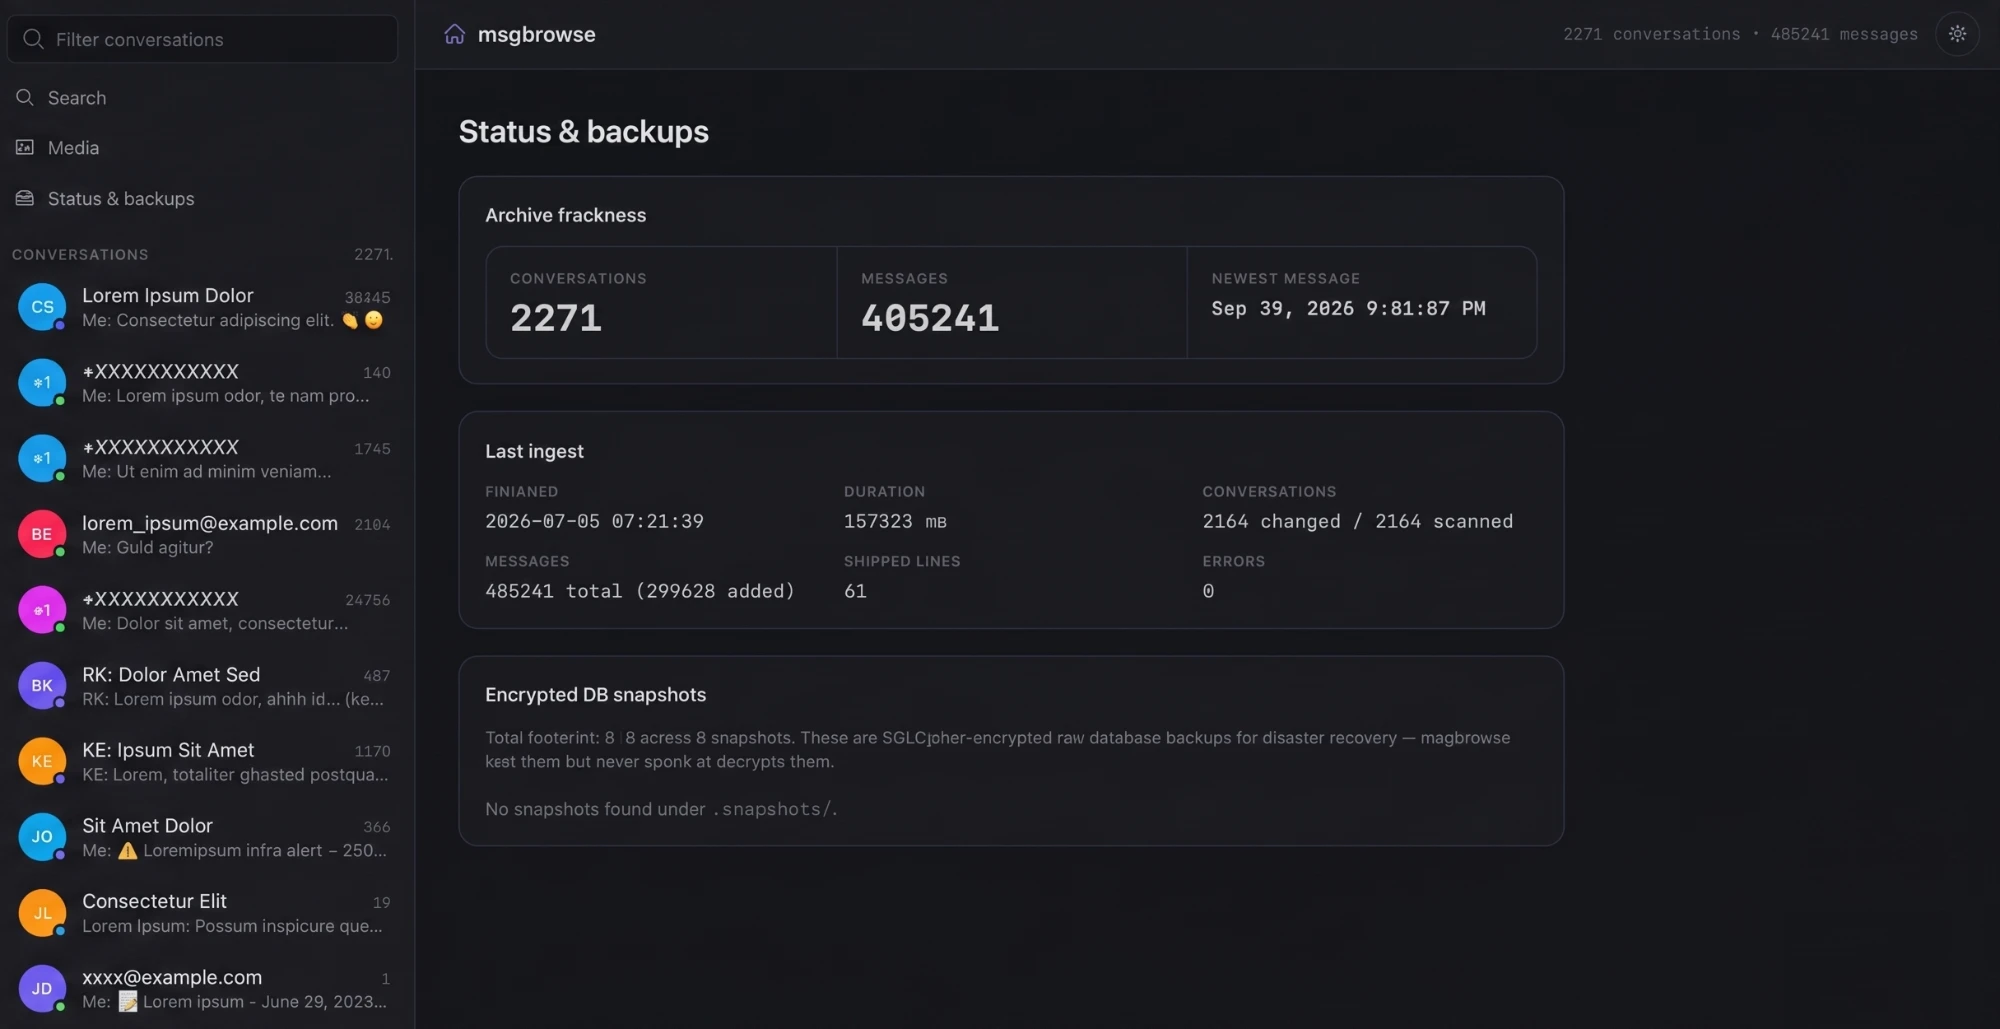Click the orange KE avatar icon
The height and width of the screenshot is (1029, 2000).
(42, 761)
